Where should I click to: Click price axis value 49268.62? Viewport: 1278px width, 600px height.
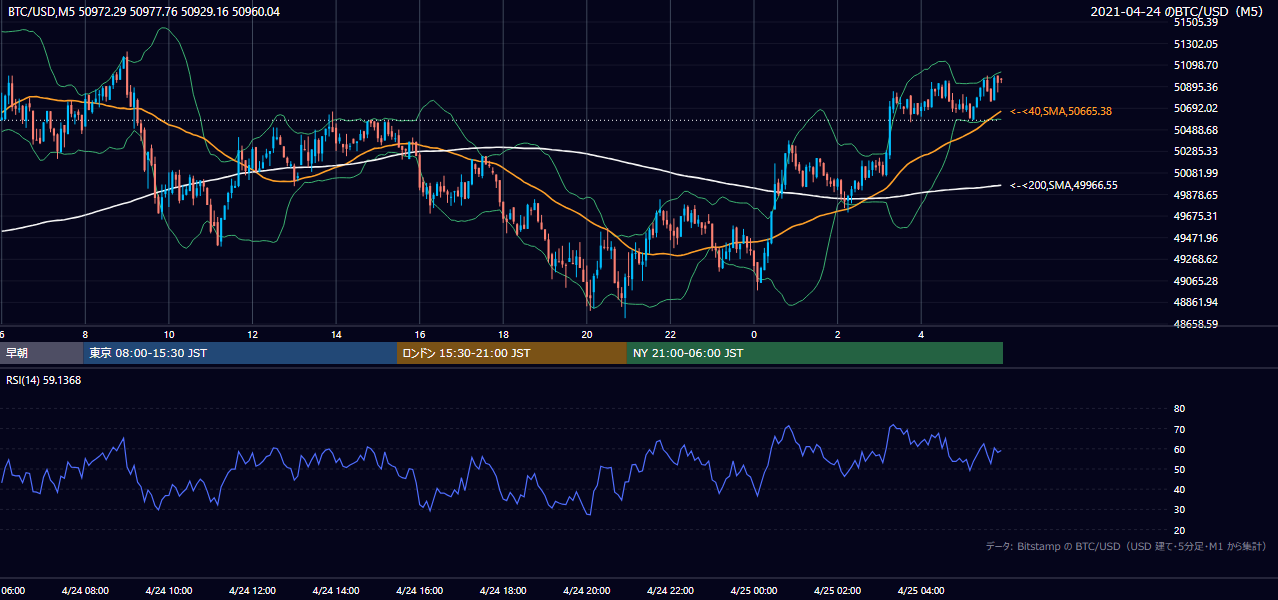tap(1195, 259)
